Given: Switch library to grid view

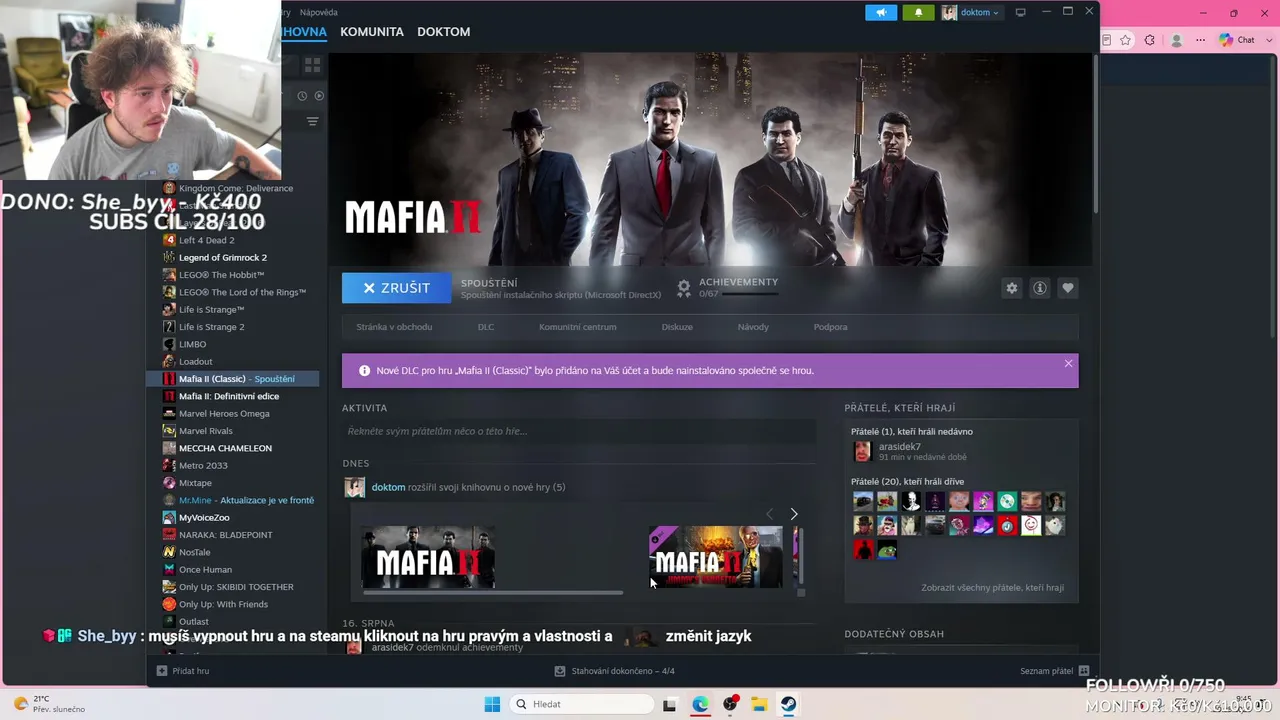Looking at the screenshot, I should (x=312, y=65).
